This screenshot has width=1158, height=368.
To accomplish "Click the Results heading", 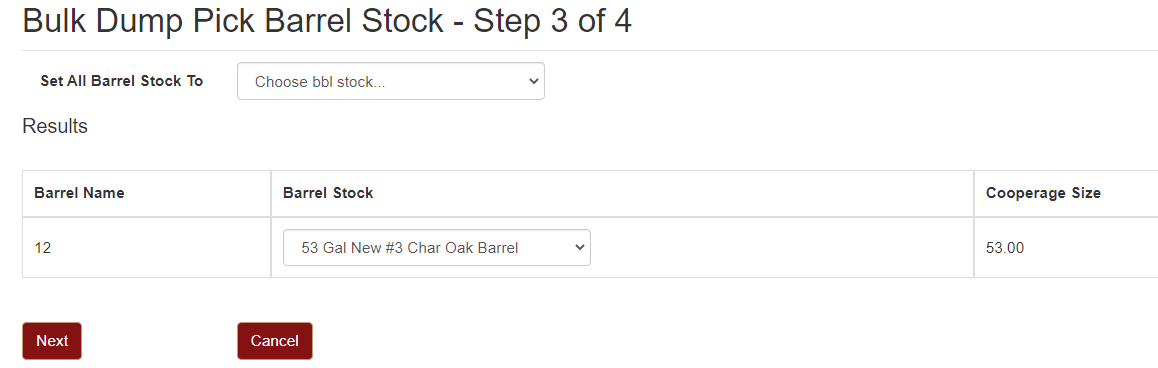I will (x=55, y=126).
